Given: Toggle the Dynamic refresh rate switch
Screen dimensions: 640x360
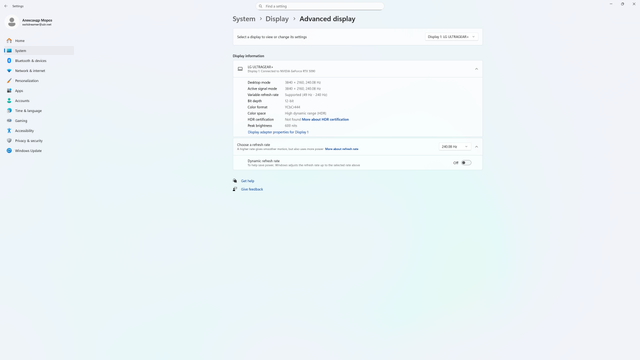Looking at the screenshot, I should point(466,162).
